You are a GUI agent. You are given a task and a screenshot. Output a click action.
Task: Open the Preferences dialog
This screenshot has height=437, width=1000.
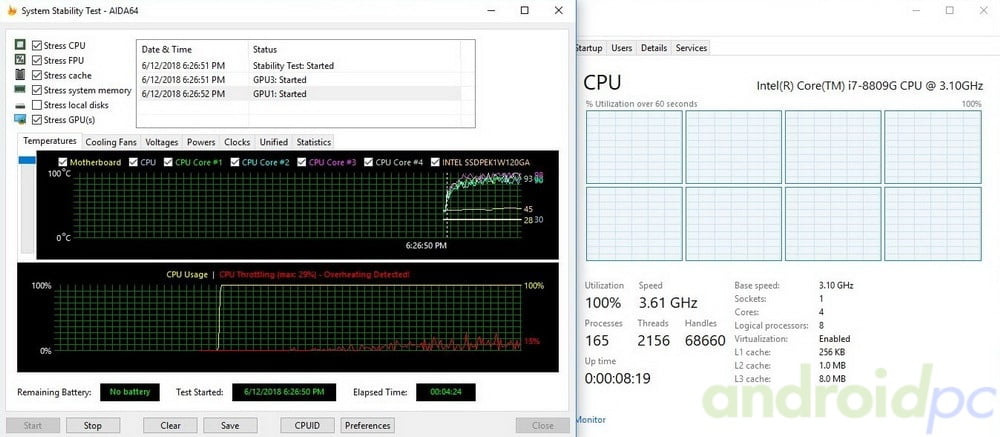pyautogui.click(x=367, y=425)
